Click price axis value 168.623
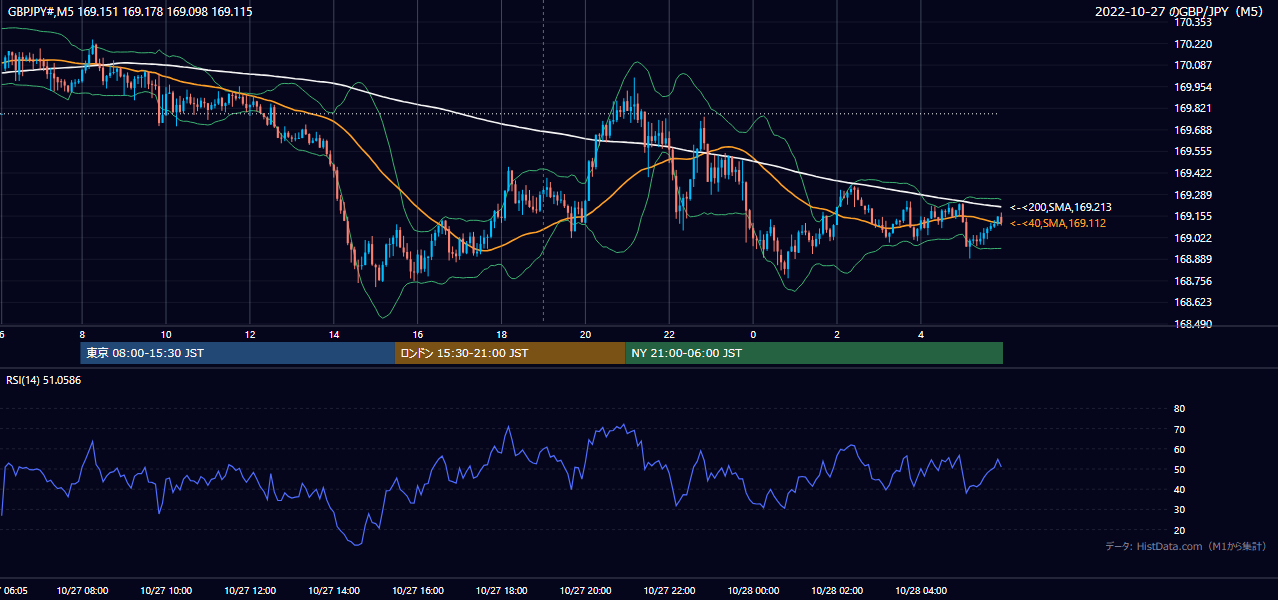The image size is (1278, 600). 1193,302
